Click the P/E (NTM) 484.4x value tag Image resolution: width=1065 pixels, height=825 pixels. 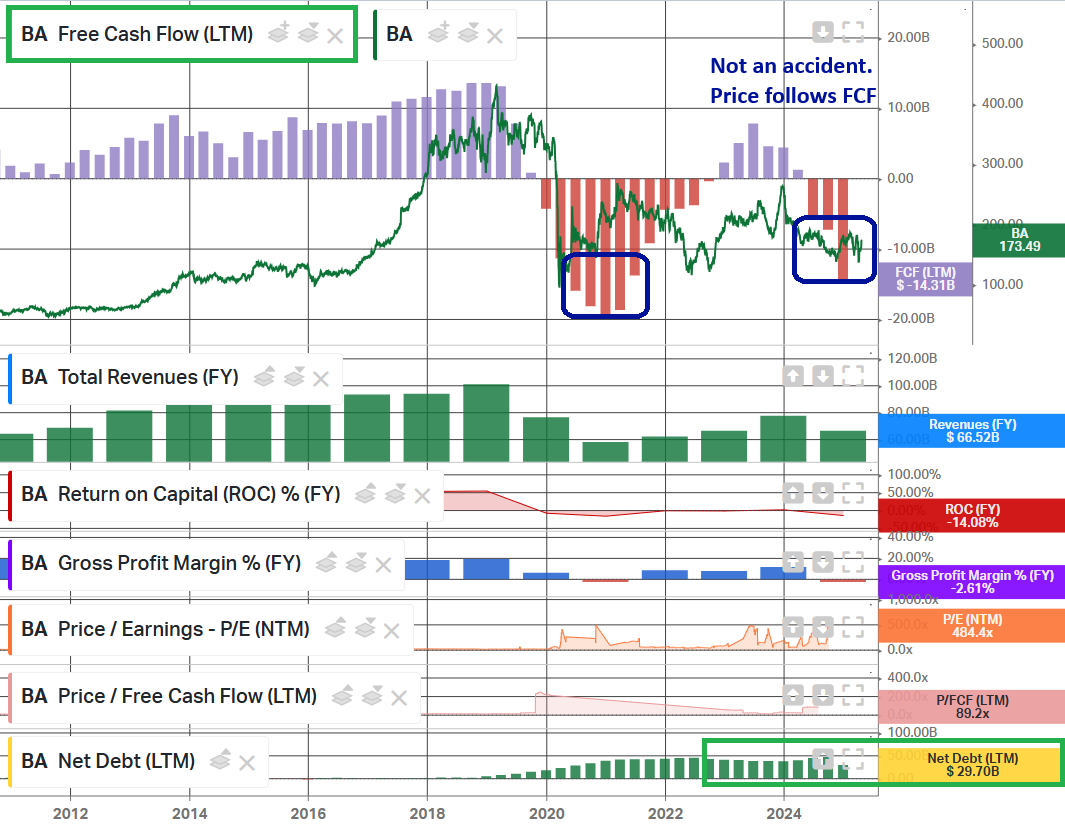pyautogui.click(x=972, y=626)
